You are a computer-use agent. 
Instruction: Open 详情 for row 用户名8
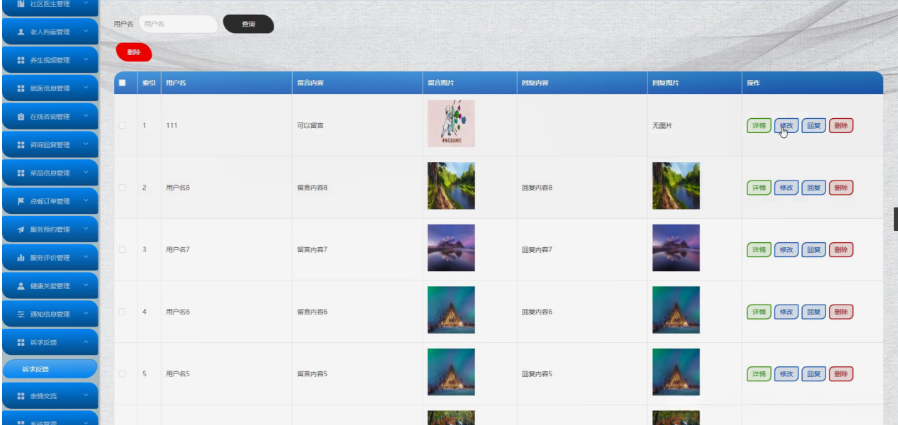759,187
